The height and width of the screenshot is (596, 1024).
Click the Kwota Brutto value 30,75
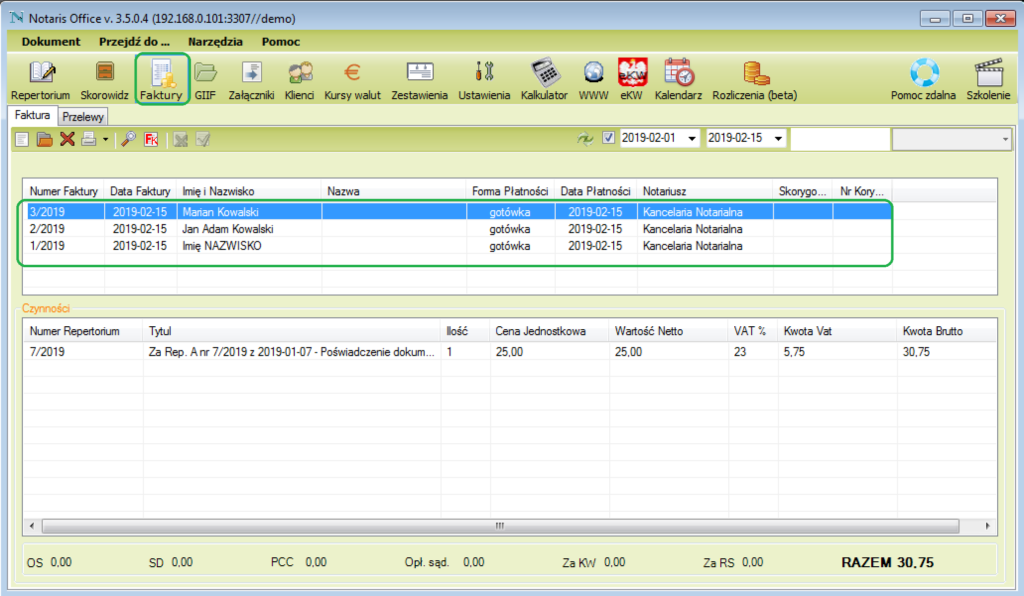(916, 352)
